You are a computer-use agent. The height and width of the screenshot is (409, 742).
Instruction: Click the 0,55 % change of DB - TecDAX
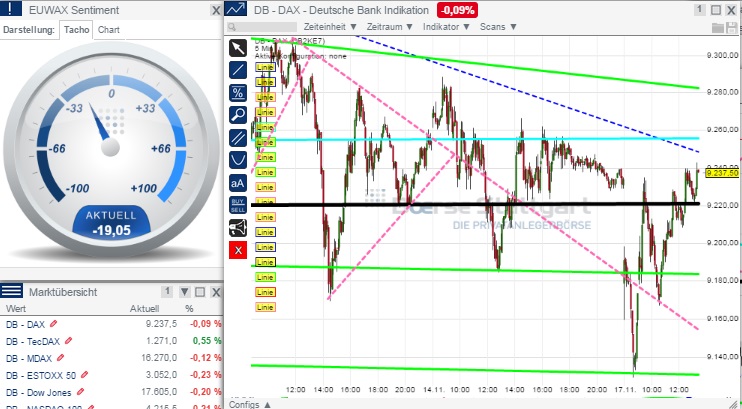coord(207,341)
